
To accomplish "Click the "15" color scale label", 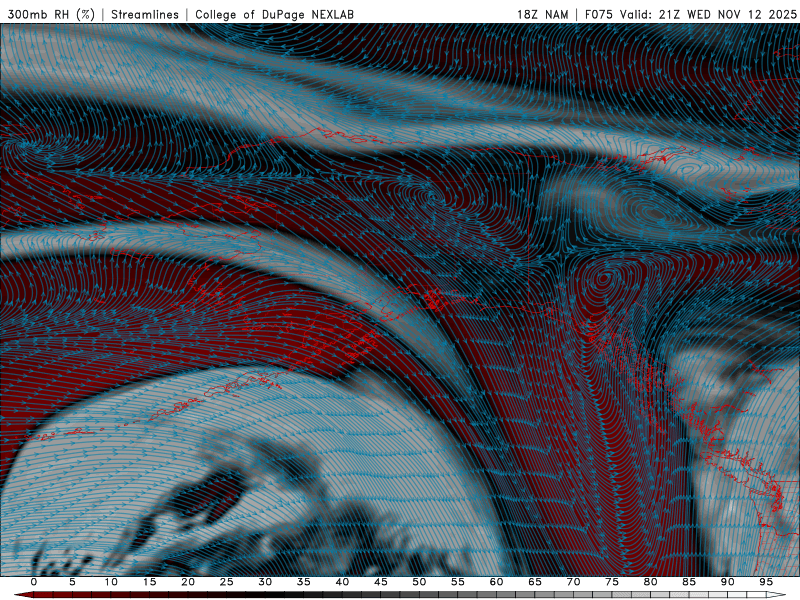I will pos(149,582).
